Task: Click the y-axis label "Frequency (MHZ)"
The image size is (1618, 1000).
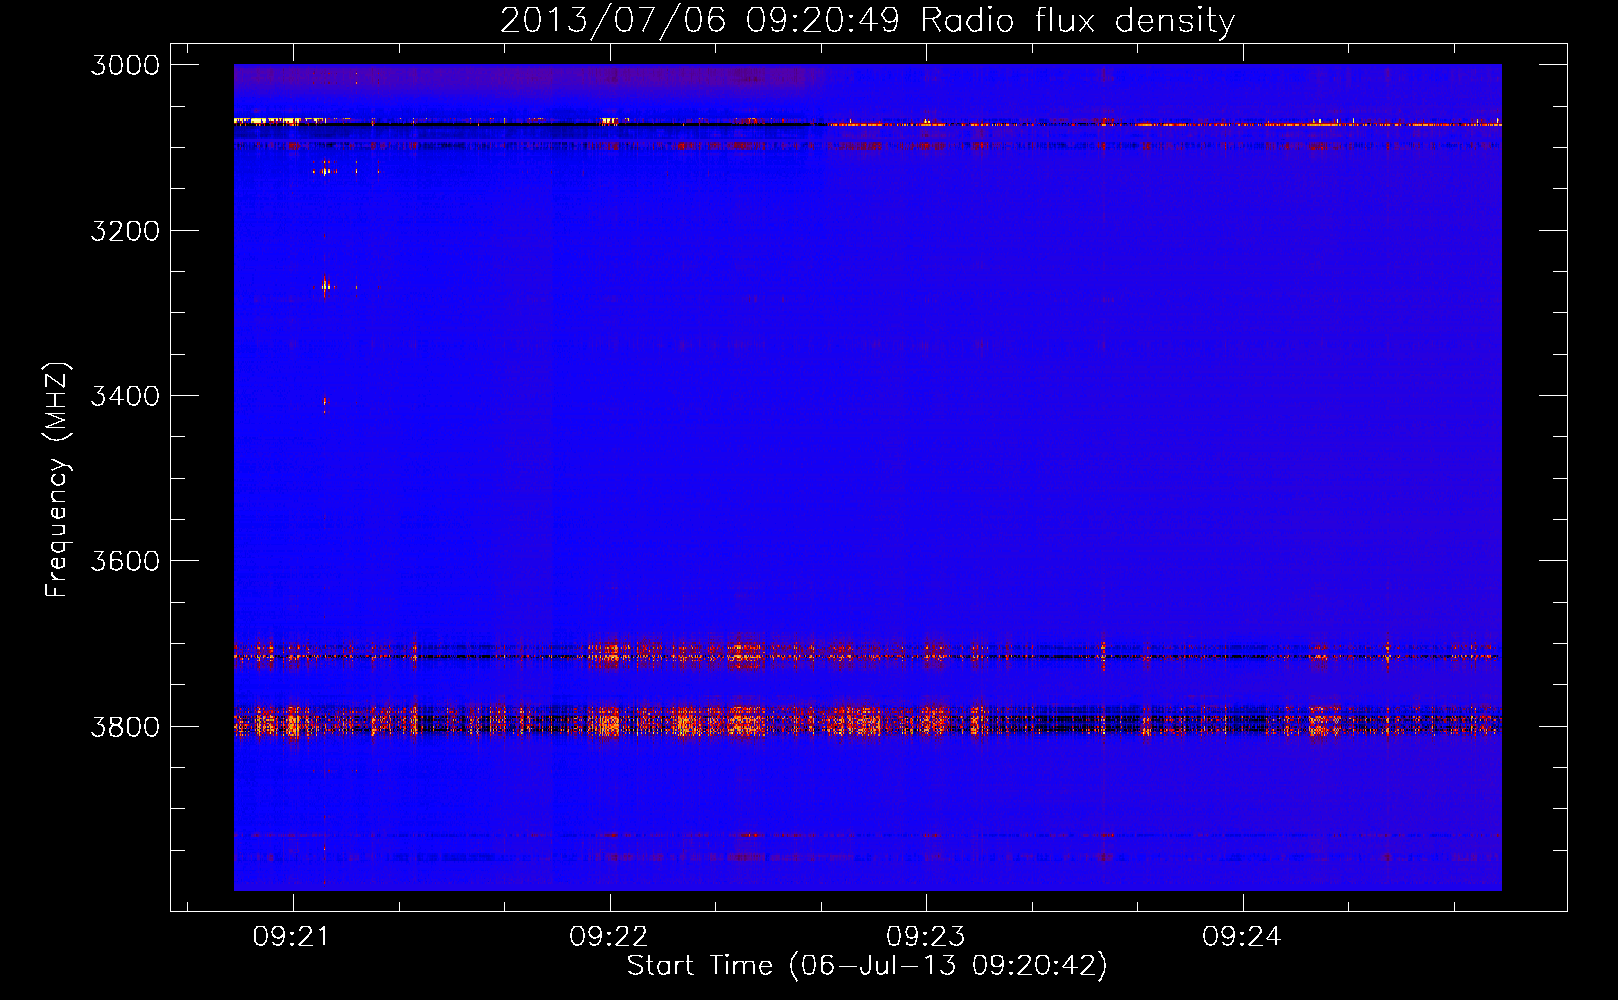Action: [x=57, y=480]
